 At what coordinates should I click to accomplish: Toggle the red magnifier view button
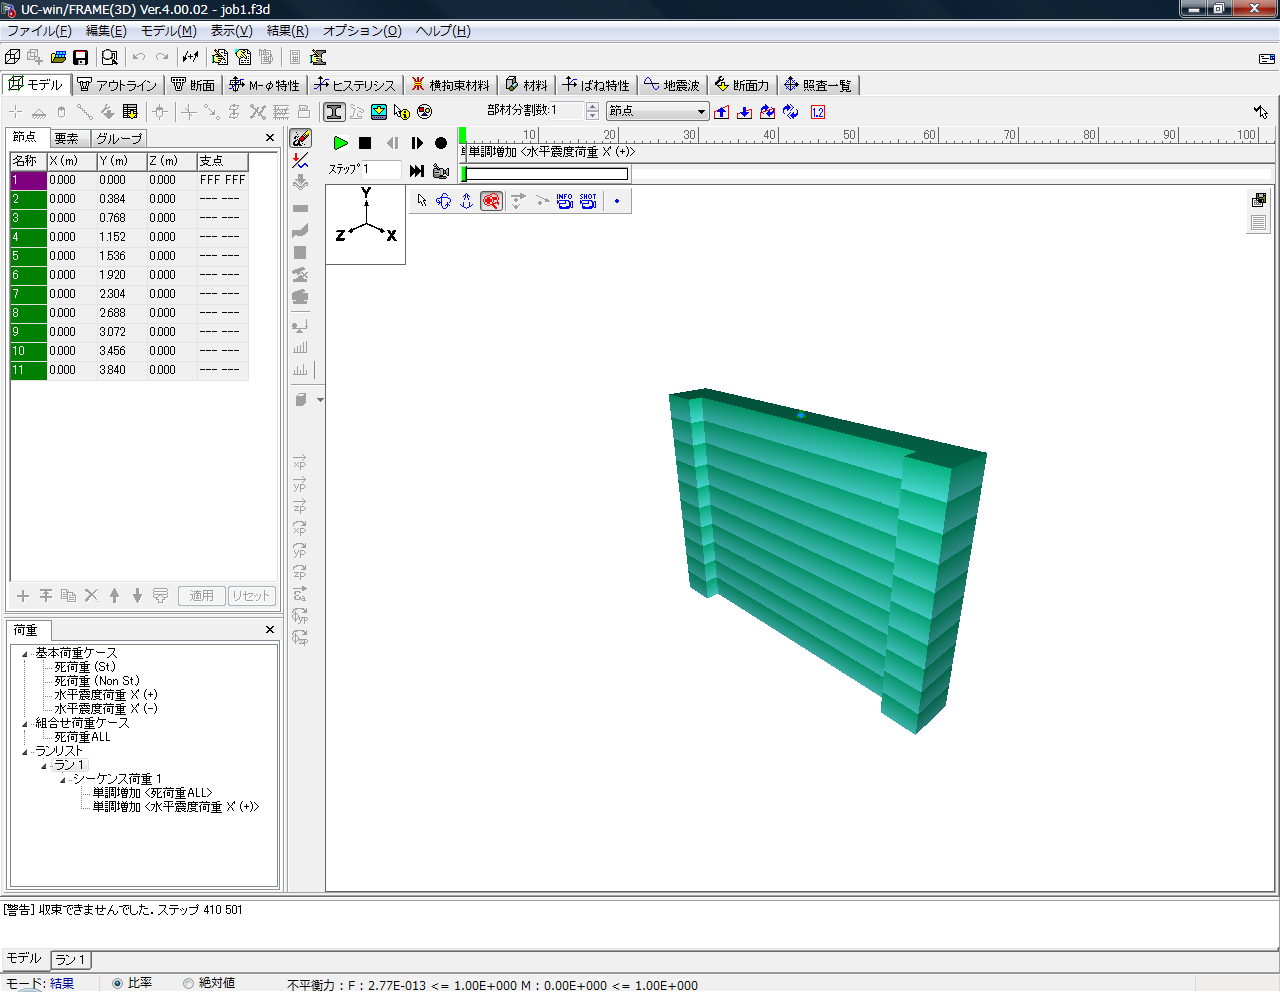point(491,201)
